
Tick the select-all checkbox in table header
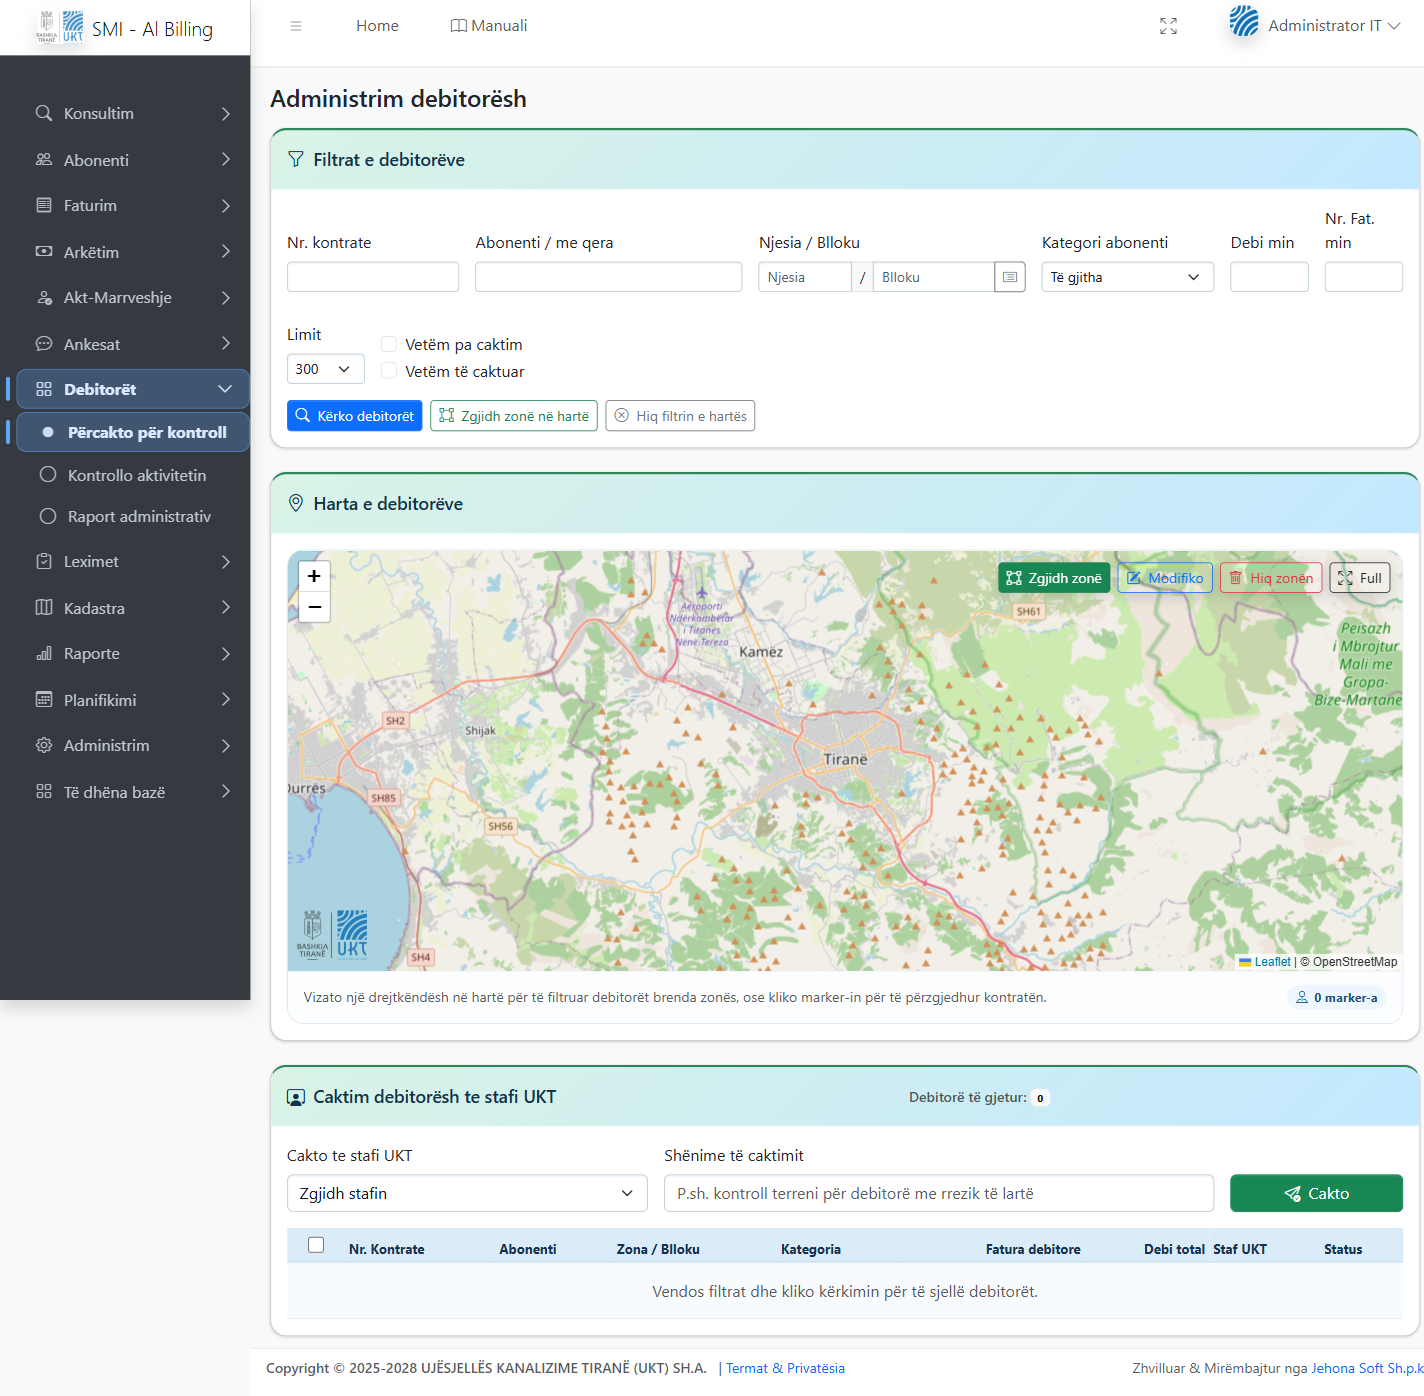click(x=316, y=1245)
